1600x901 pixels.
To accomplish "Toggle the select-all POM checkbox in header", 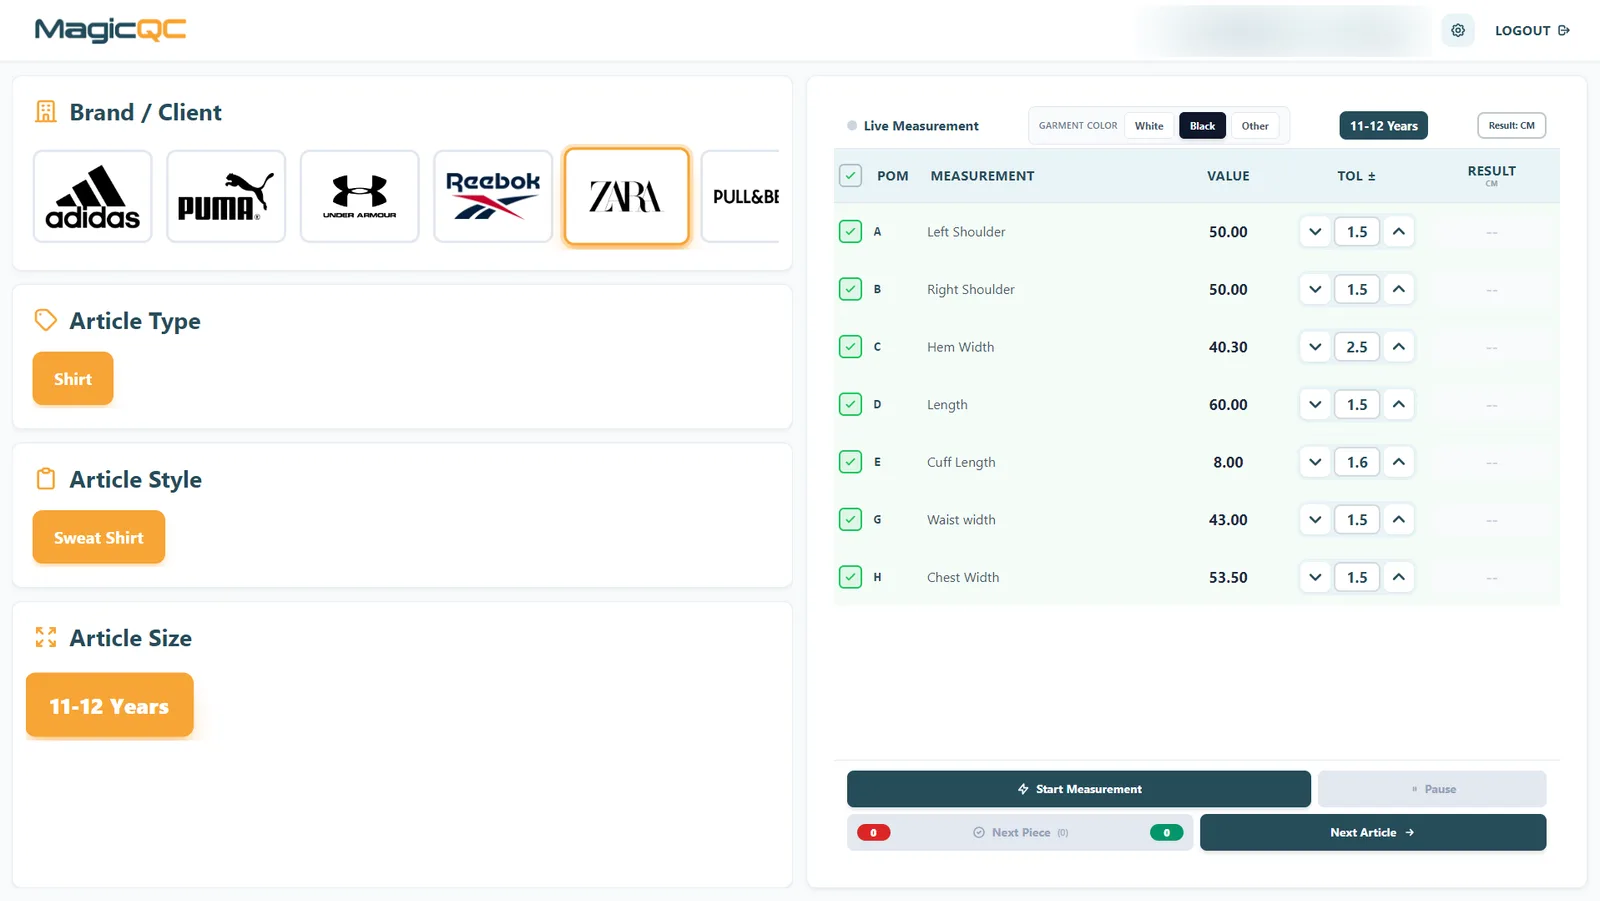I will coord(850,175).
